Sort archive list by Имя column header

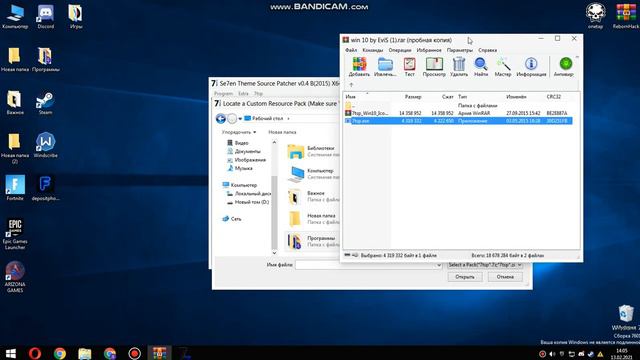[351, 97]
